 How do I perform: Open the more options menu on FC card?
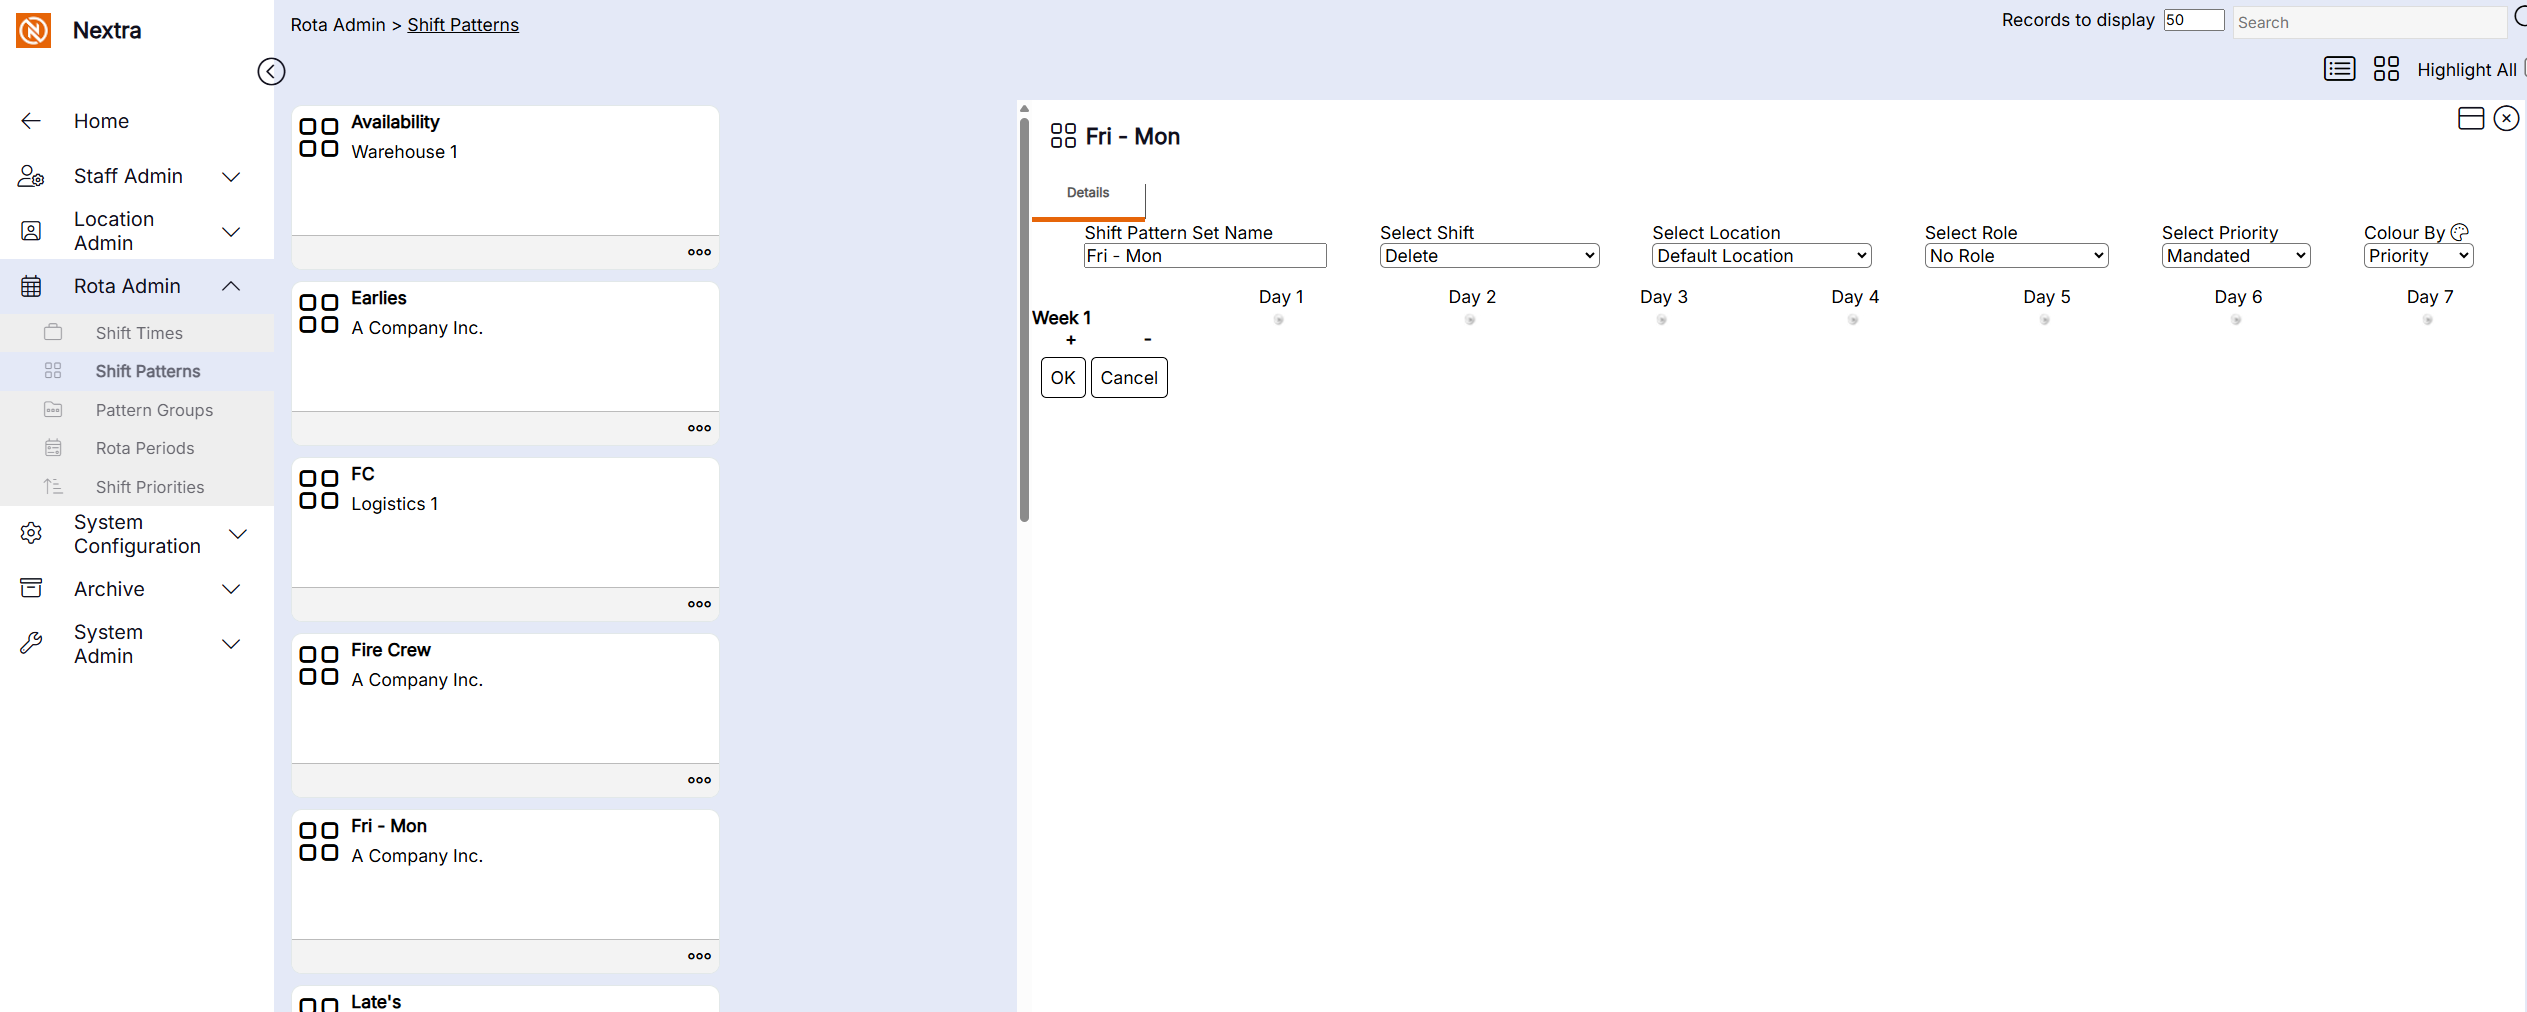pyautogui.click(x=699, y=604)
